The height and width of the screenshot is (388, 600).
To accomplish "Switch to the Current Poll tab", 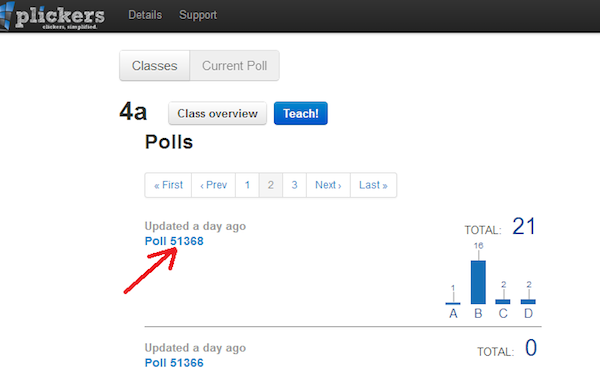I will pos(235,65).
